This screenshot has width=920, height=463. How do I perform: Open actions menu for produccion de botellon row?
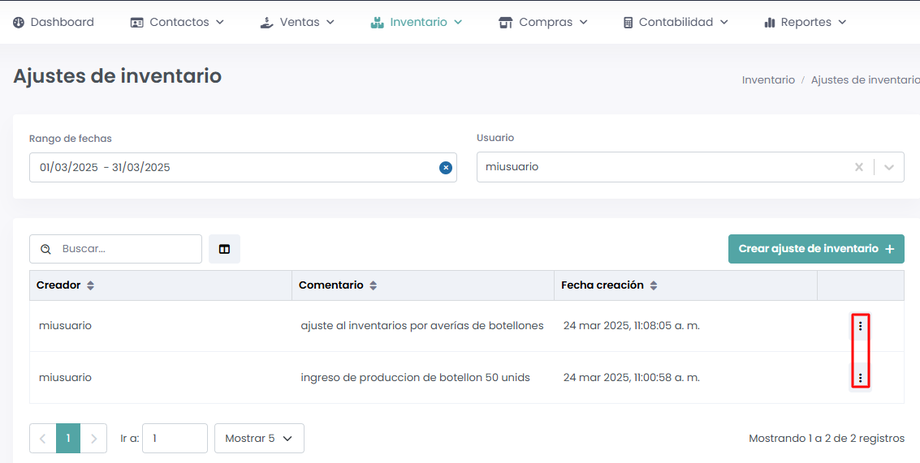click(860, 378)
